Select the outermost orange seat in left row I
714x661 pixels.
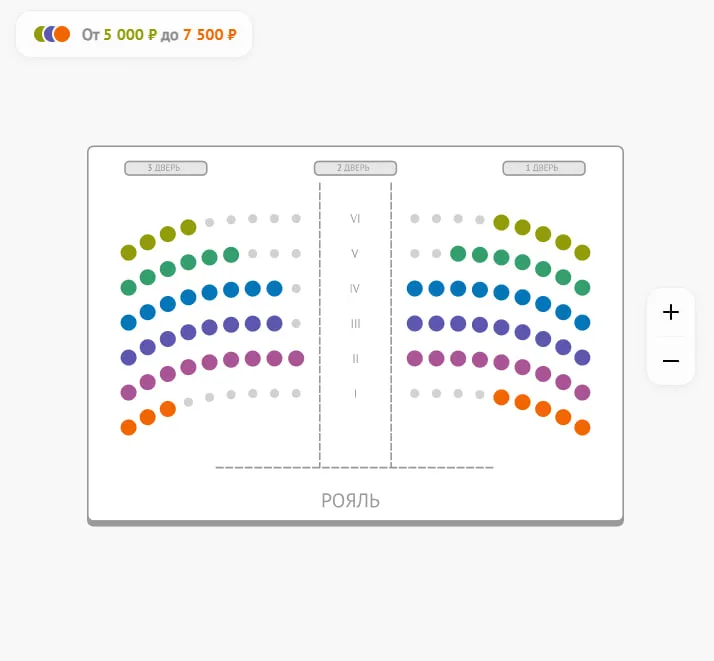coord(128,427)
